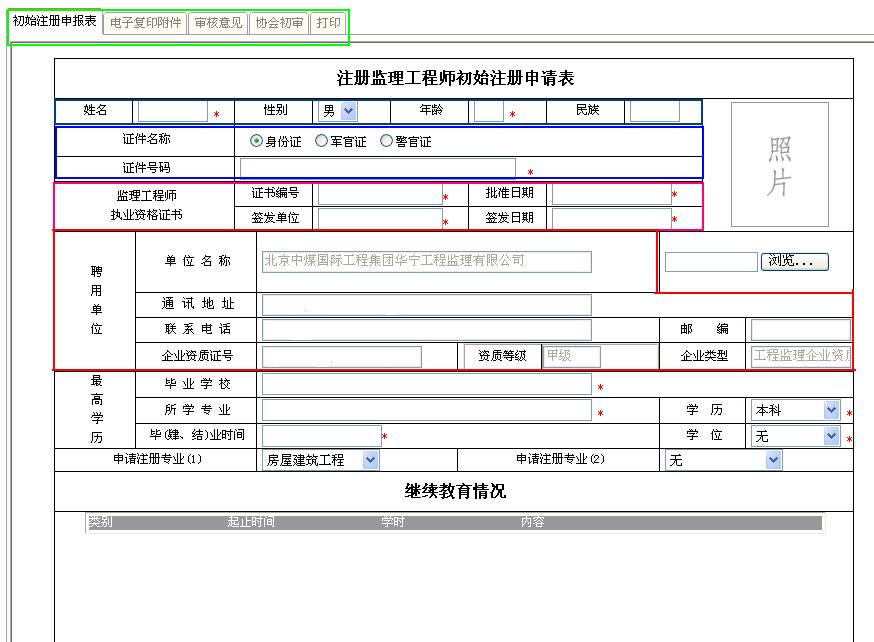
Task: Click the 姓名 input field
Action: click(x=172, y=111)
